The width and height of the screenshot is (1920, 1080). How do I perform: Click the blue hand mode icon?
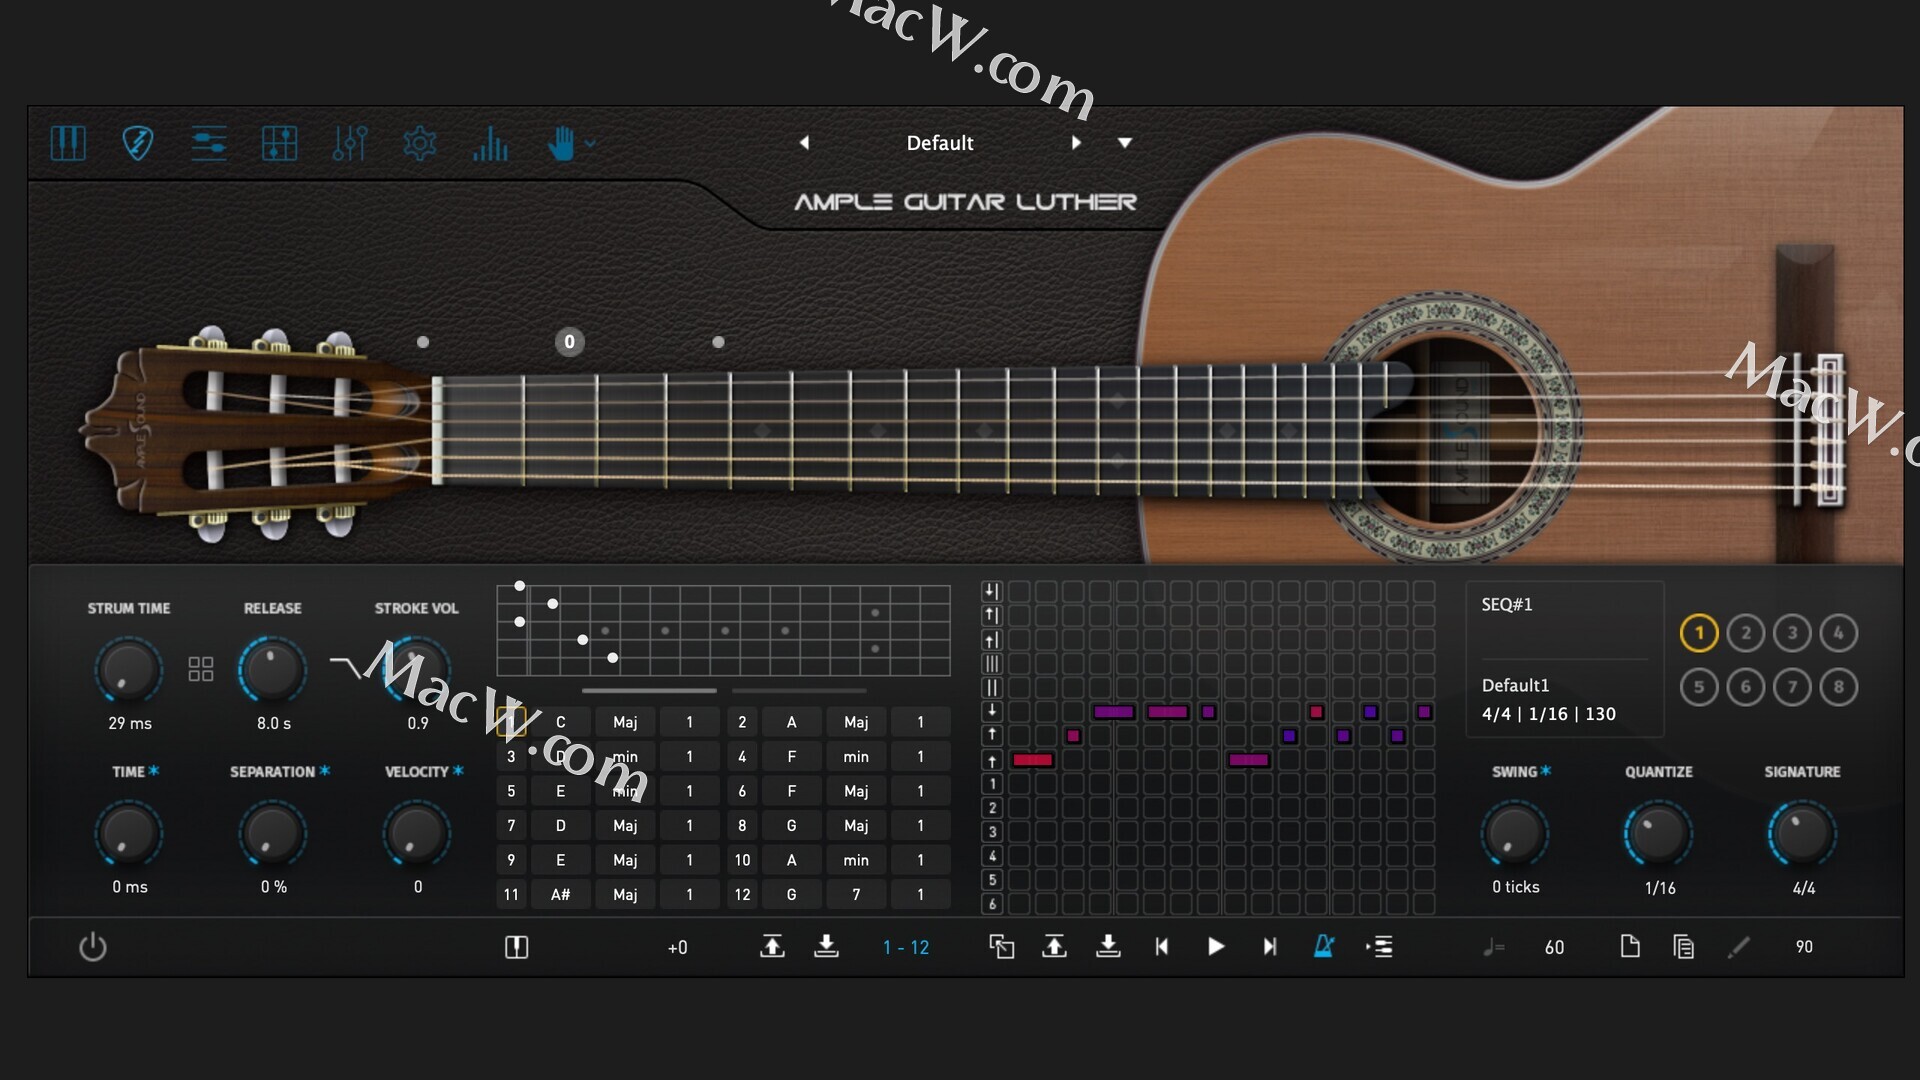(x=561, y=143)
